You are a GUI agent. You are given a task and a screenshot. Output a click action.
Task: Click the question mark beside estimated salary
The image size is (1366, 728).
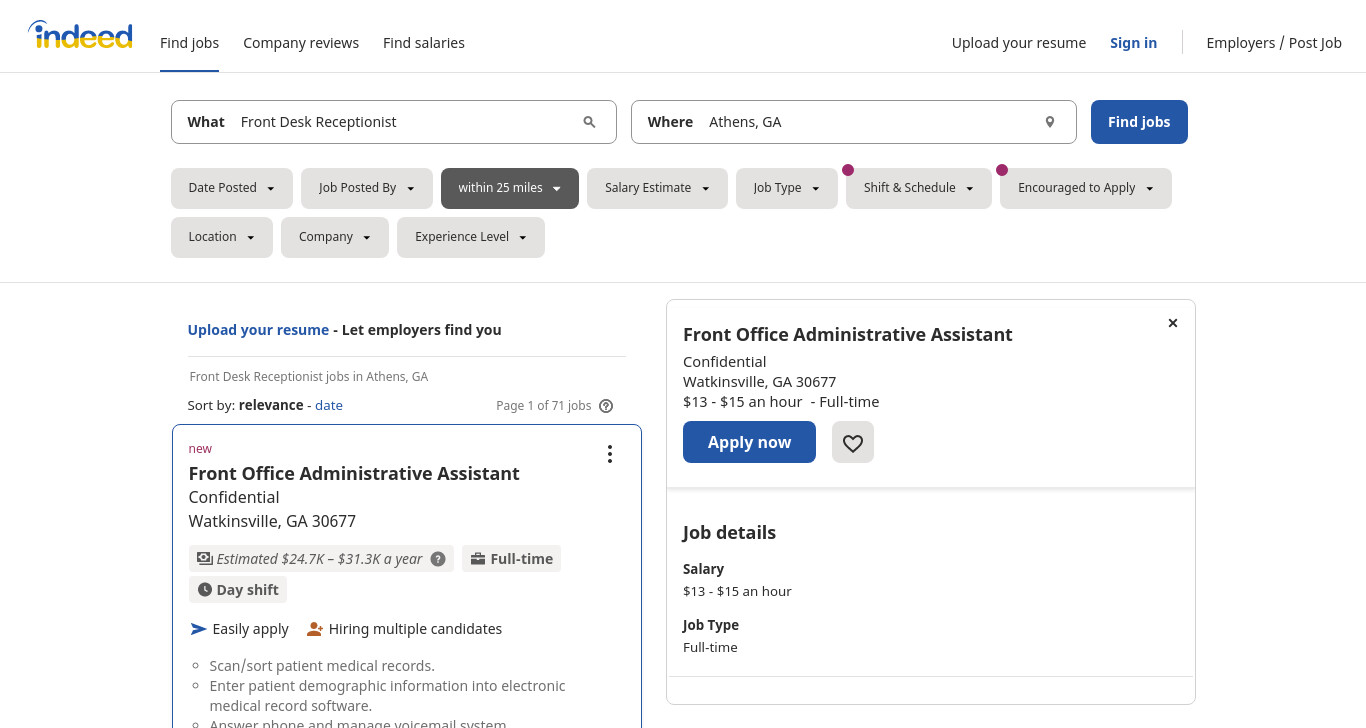[438, 559]
